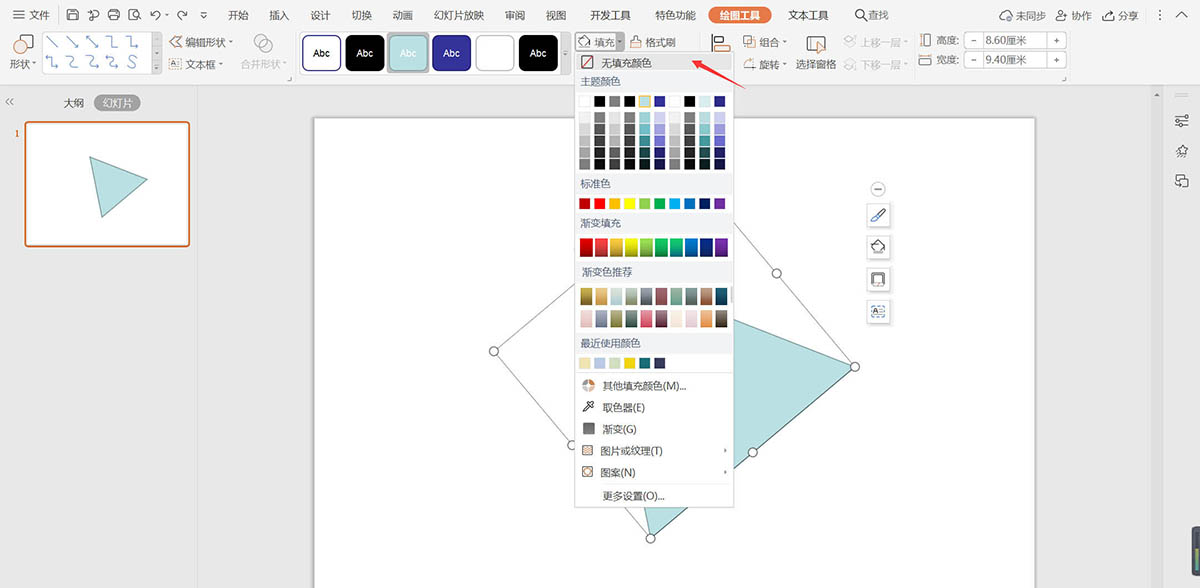1200x588 pixels.
Task: Click floating shape style brush icon
Action: click(x=878, y=215)
